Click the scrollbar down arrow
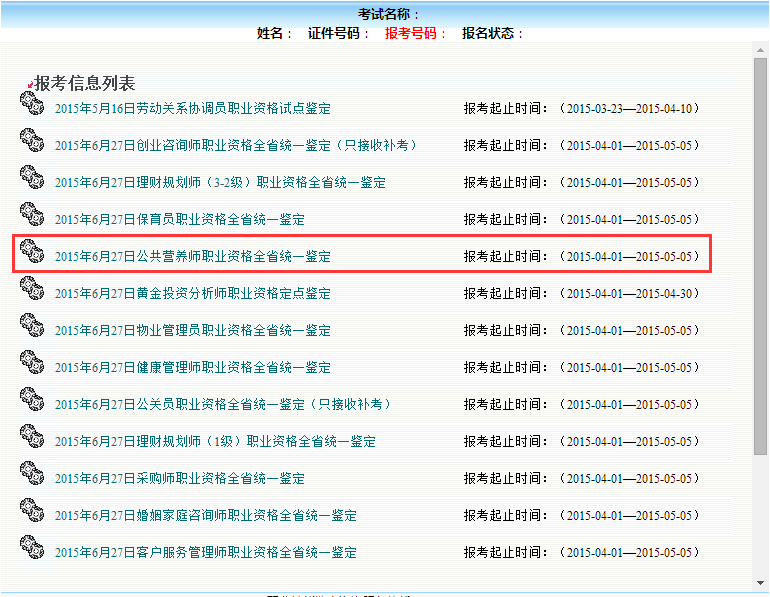Screen dimensions: 770x597 [760, 582]
